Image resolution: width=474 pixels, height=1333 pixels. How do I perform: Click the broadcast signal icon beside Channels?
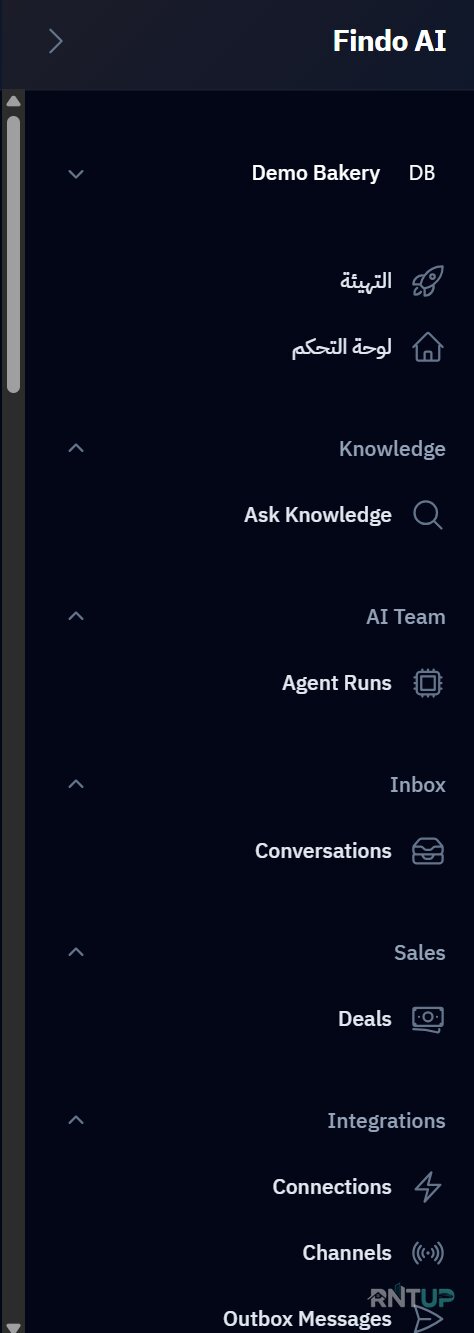pyautogui.click(x=428, y=1253)
